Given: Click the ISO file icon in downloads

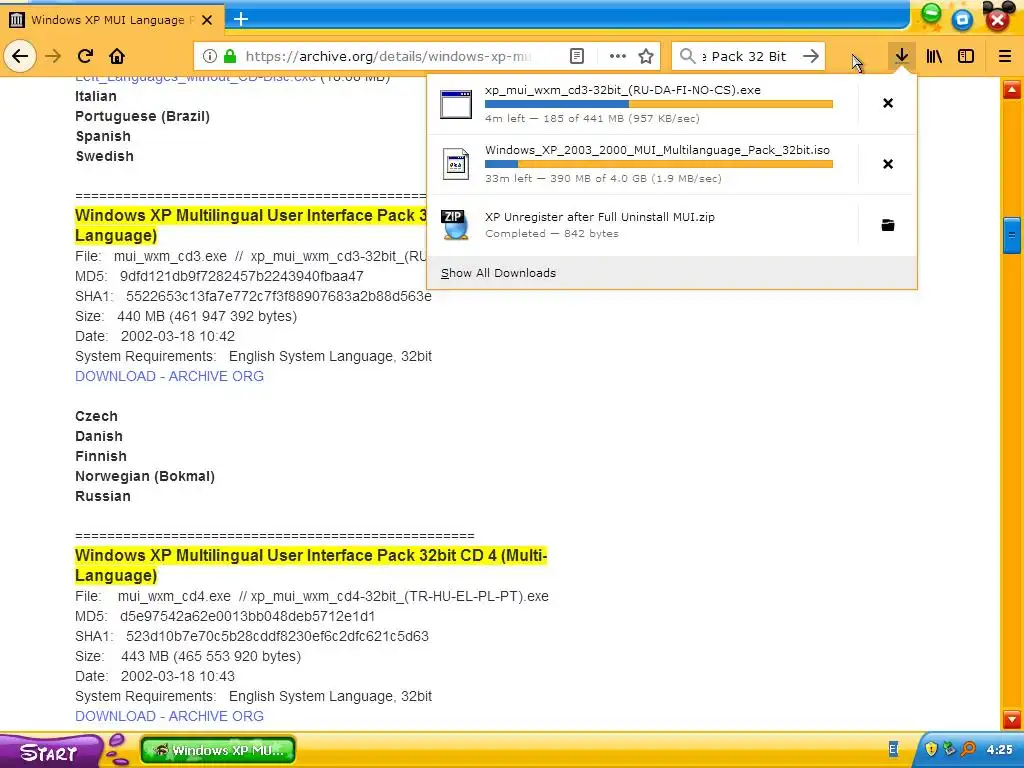Looking at the screenshot, I should (456, 164).
